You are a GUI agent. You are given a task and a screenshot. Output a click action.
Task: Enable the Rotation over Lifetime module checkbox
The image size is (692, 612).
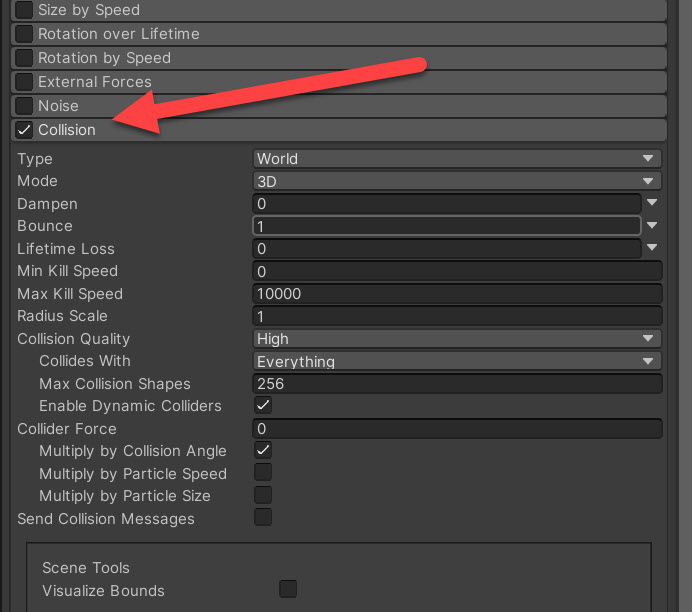pos(24,34)
